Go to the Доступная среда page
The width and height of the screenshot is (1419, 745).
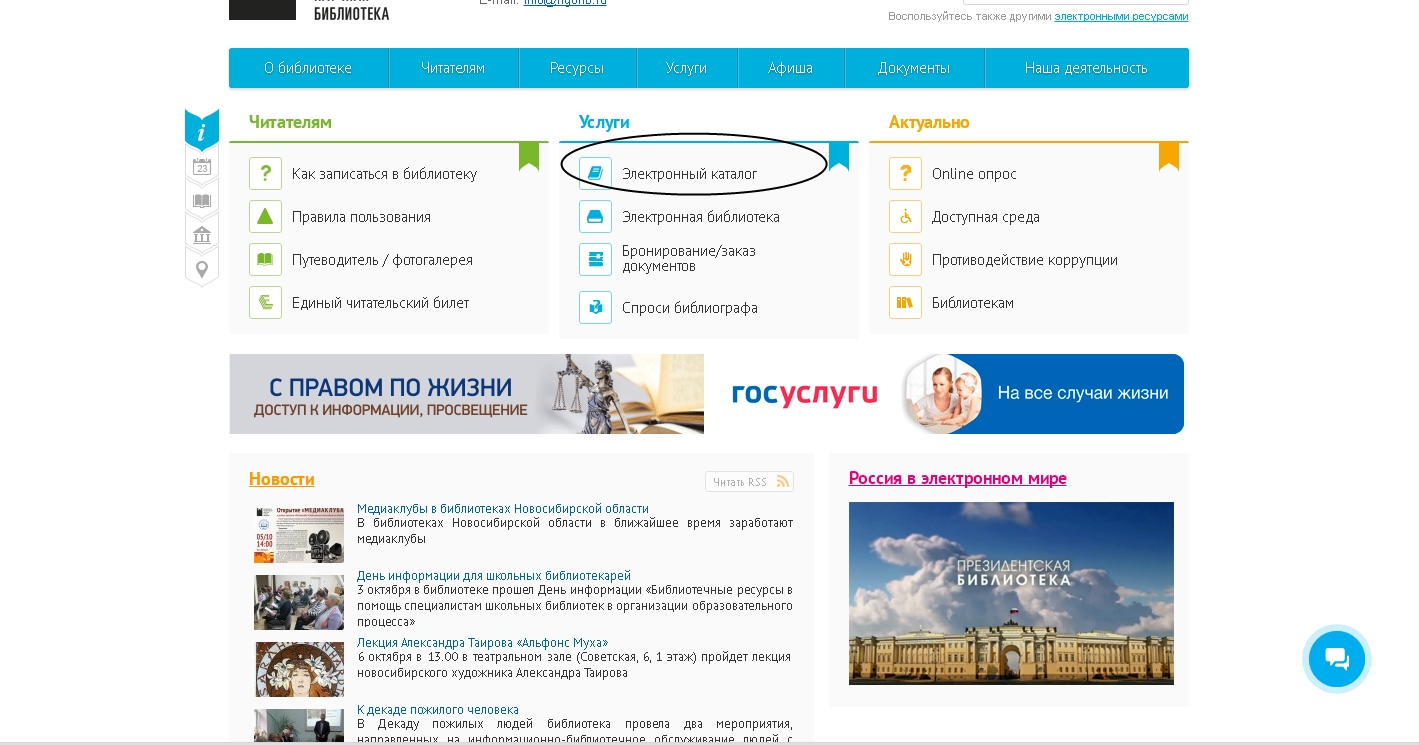[x=986, y=217]
